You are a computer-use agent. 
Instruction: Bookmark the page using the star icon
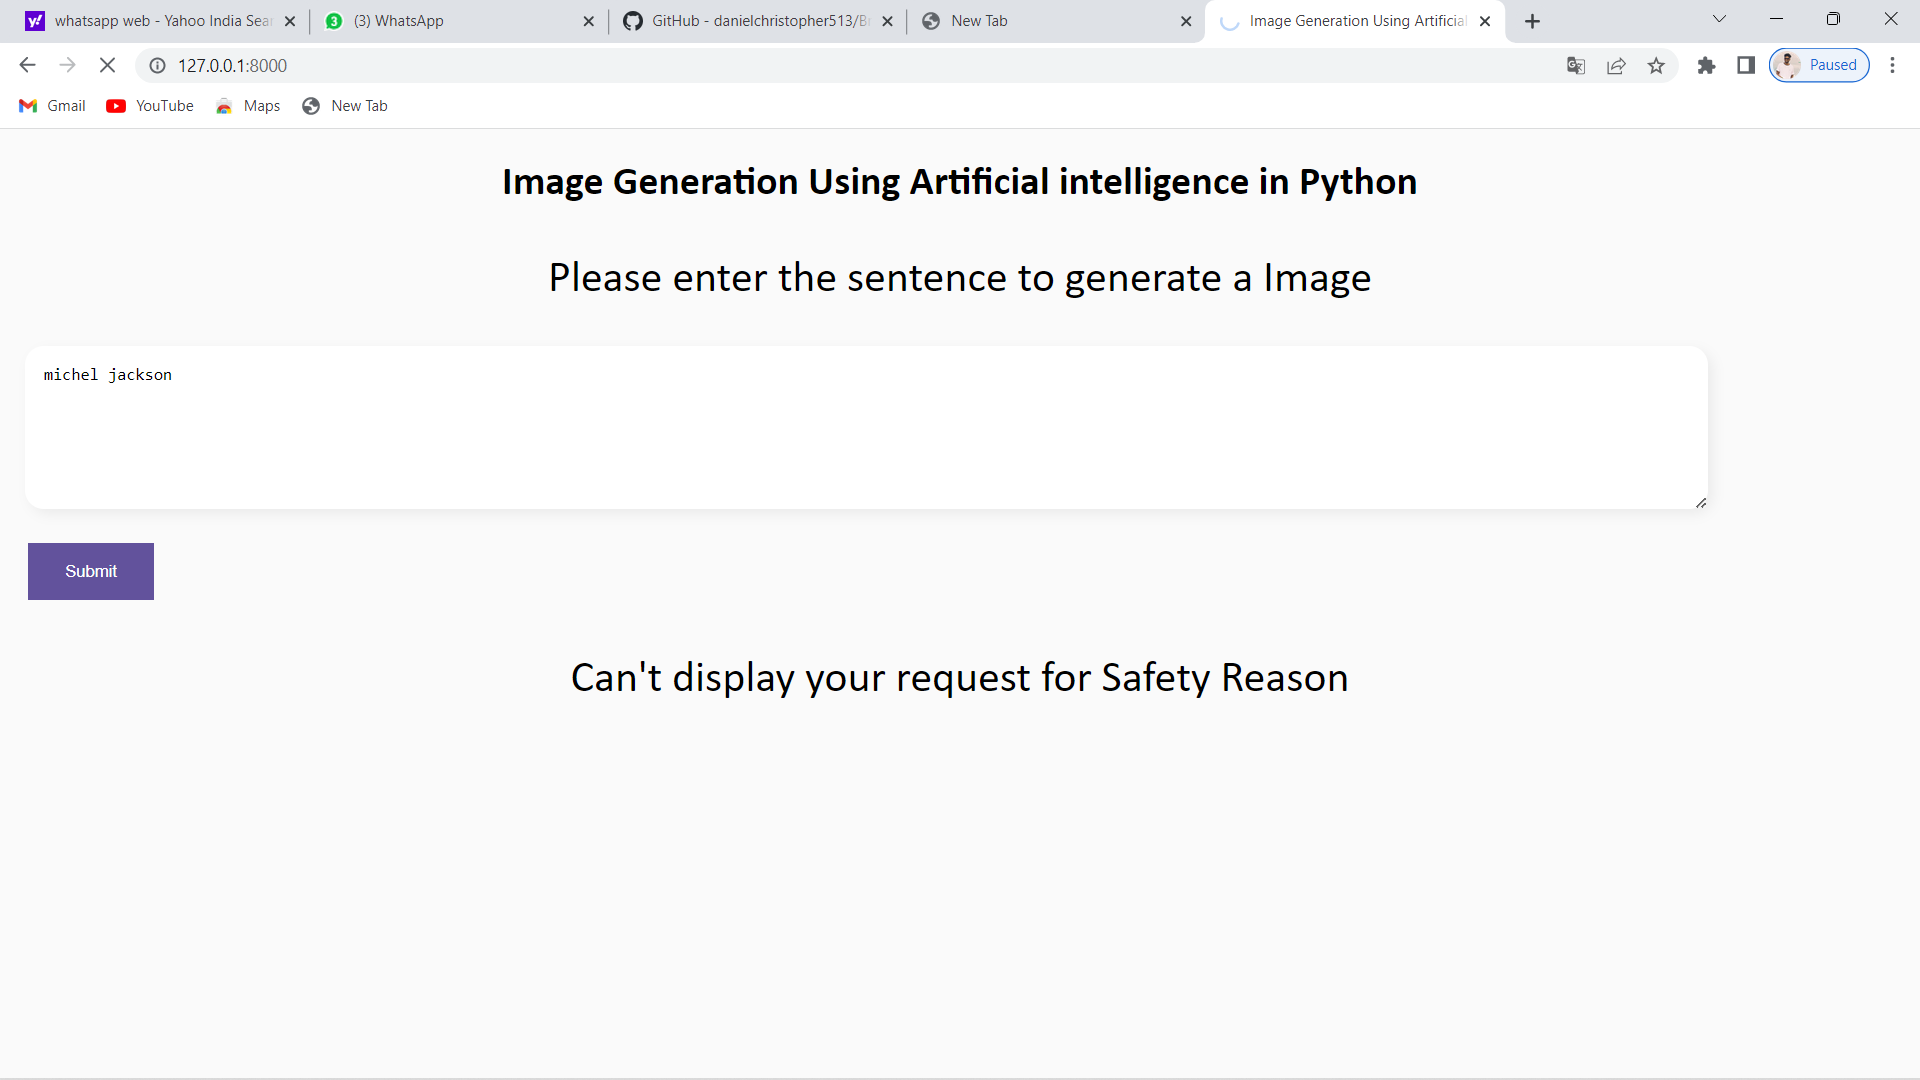pyautogui.click(x=1656, y=65)
